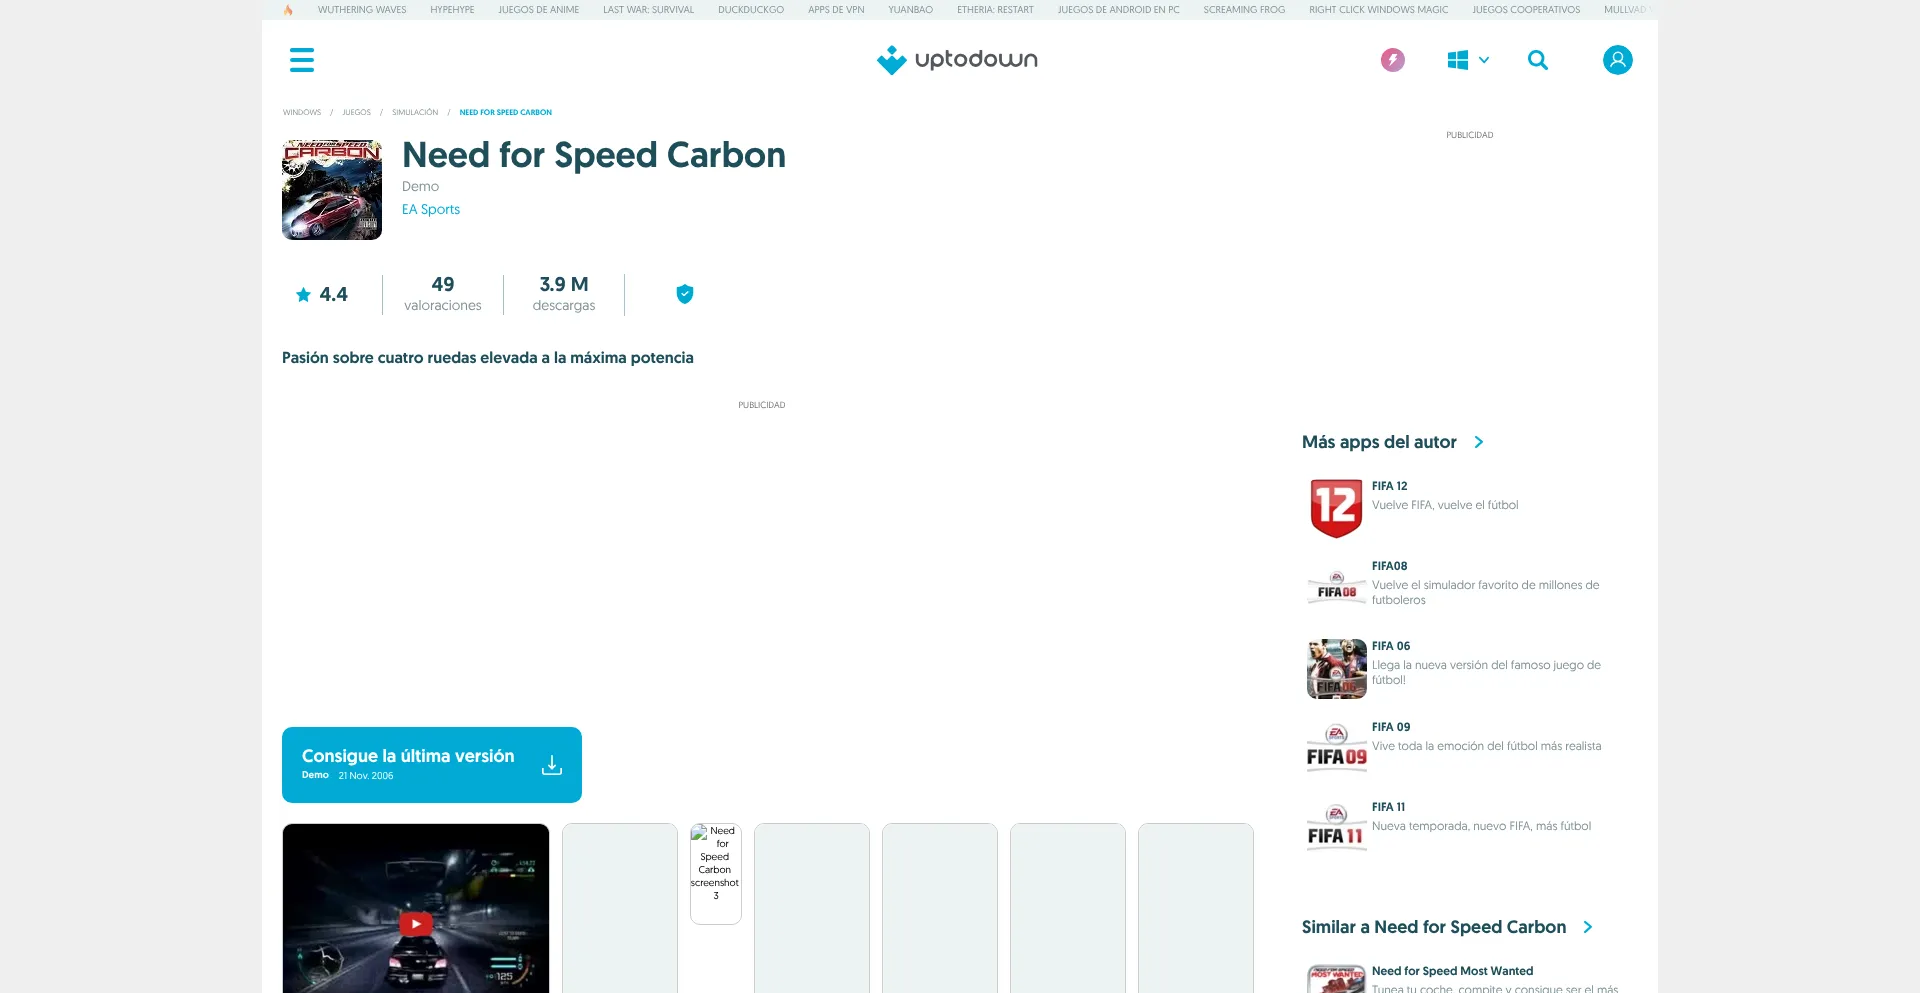This screenshot has height=993, width=1920.
Task: Click FIFA 11 title text
Action: click(x=1388, y=807)
